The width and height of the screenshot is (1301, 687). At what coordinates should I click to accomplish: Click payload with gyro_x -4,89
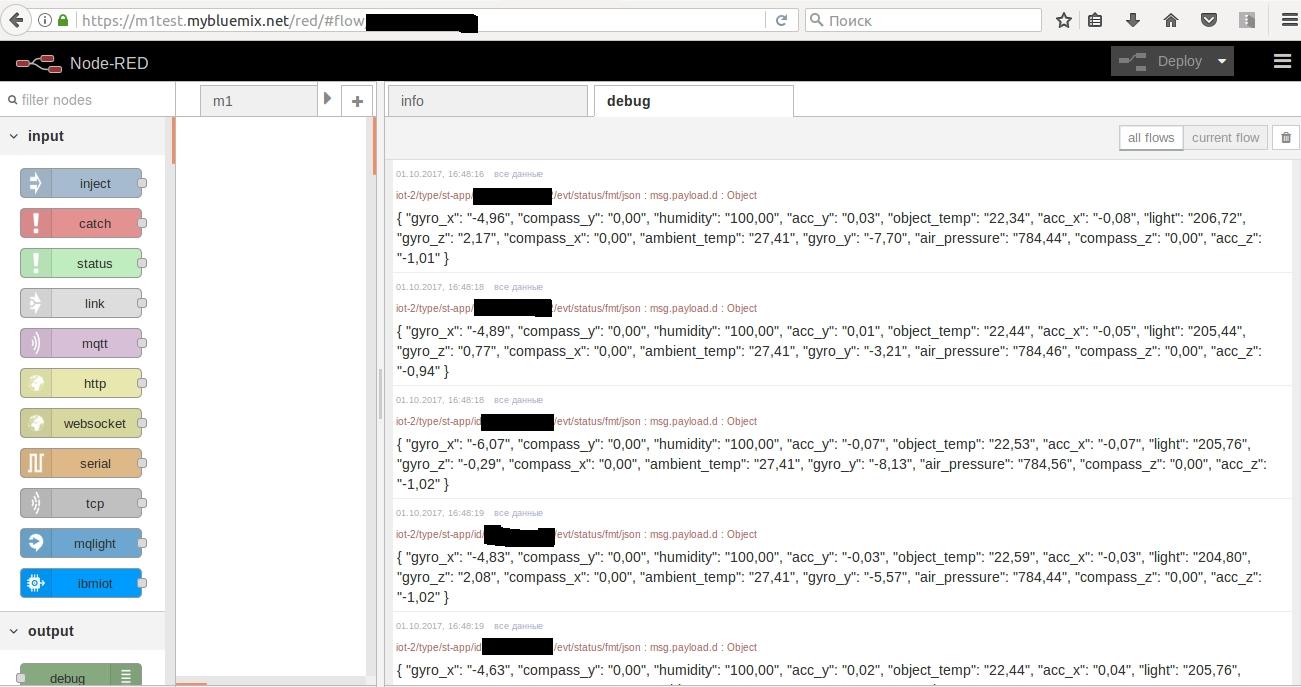coord(829,351)
